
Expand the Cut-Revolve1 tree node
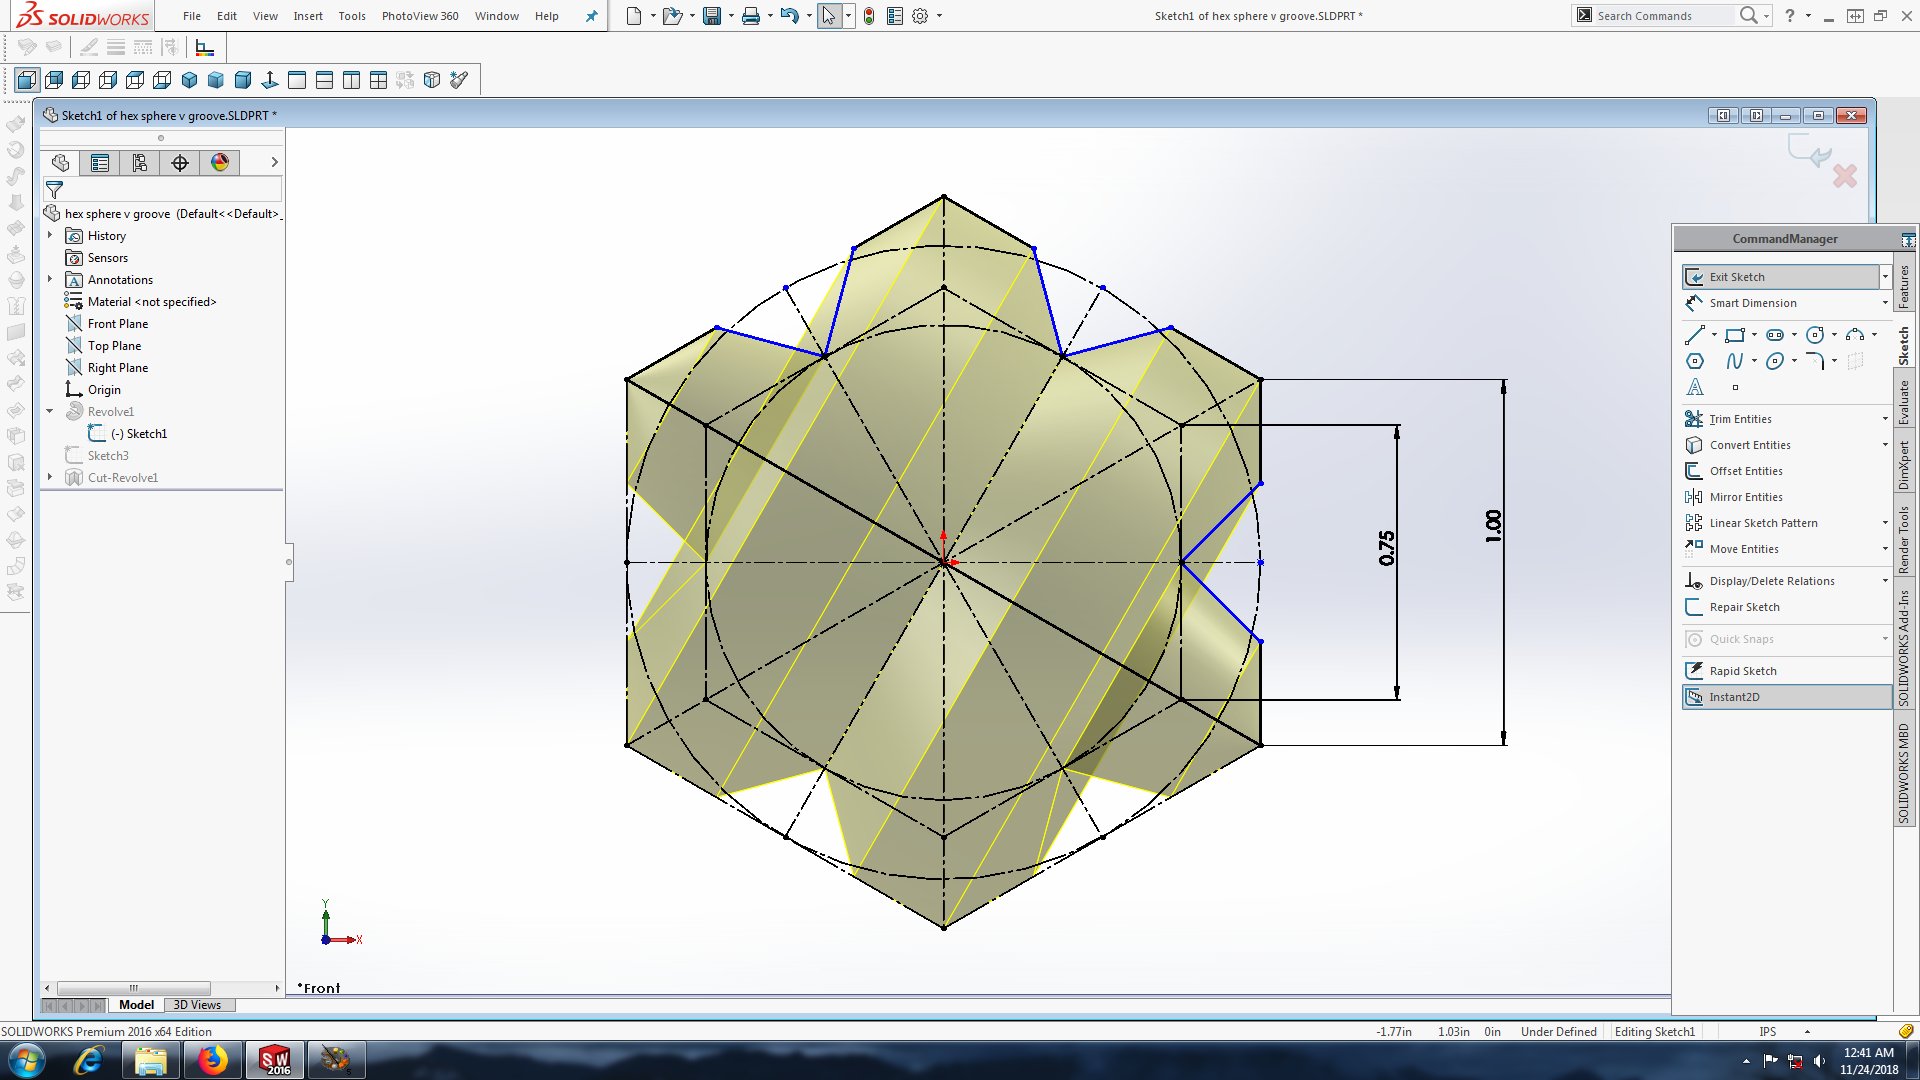(x=50, y=478)
